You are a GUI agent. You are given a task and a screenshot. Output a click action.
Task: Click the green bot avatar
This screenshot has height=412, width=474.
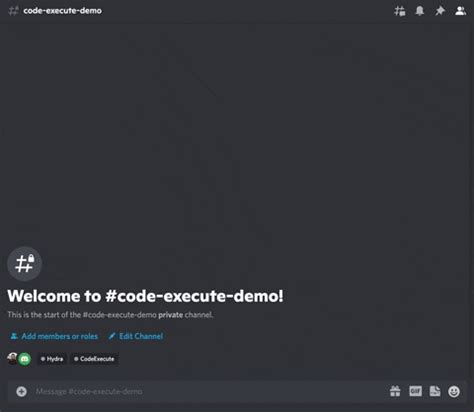25,359
